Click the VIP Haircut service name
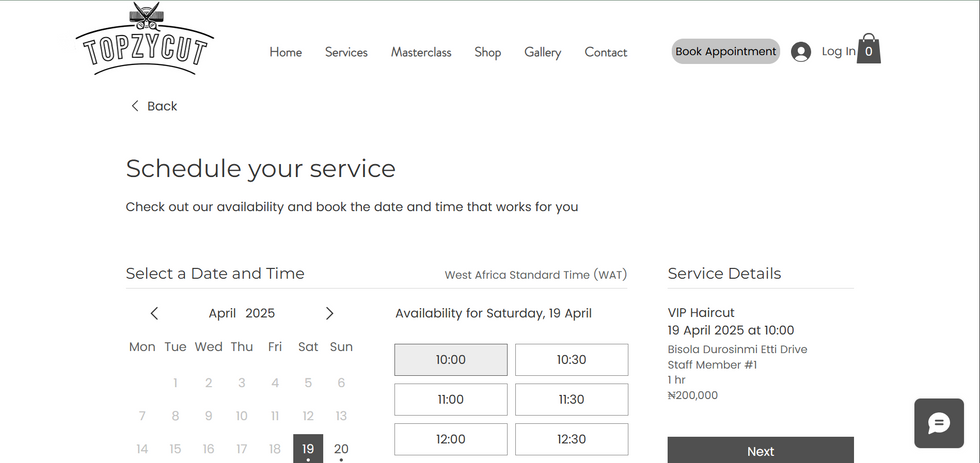980x463 pixels. (701, 313)
